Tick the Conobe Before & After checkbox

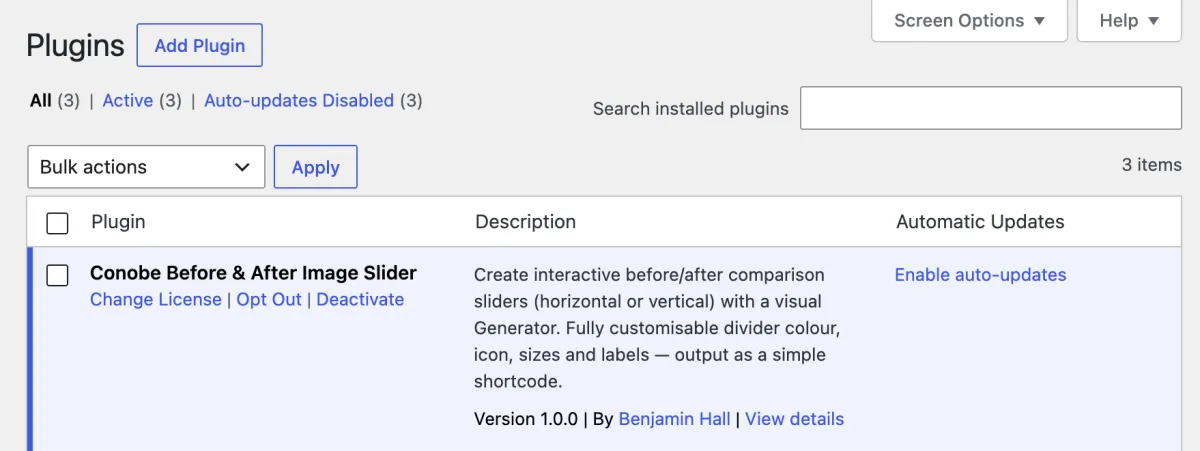58,275
